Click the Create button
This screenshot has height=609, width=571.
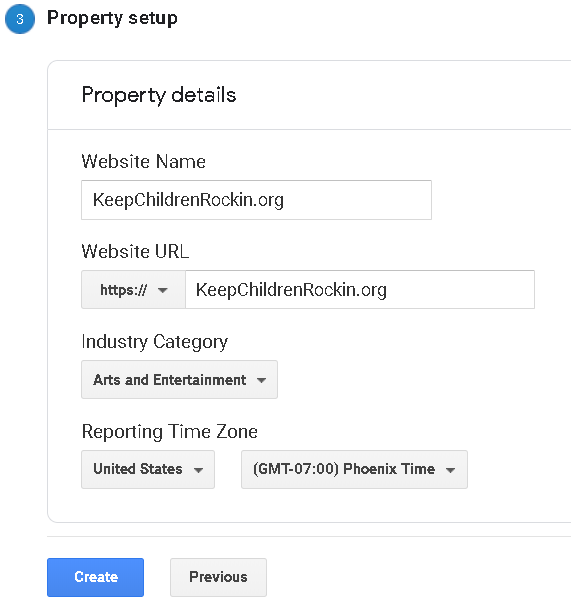96,577
